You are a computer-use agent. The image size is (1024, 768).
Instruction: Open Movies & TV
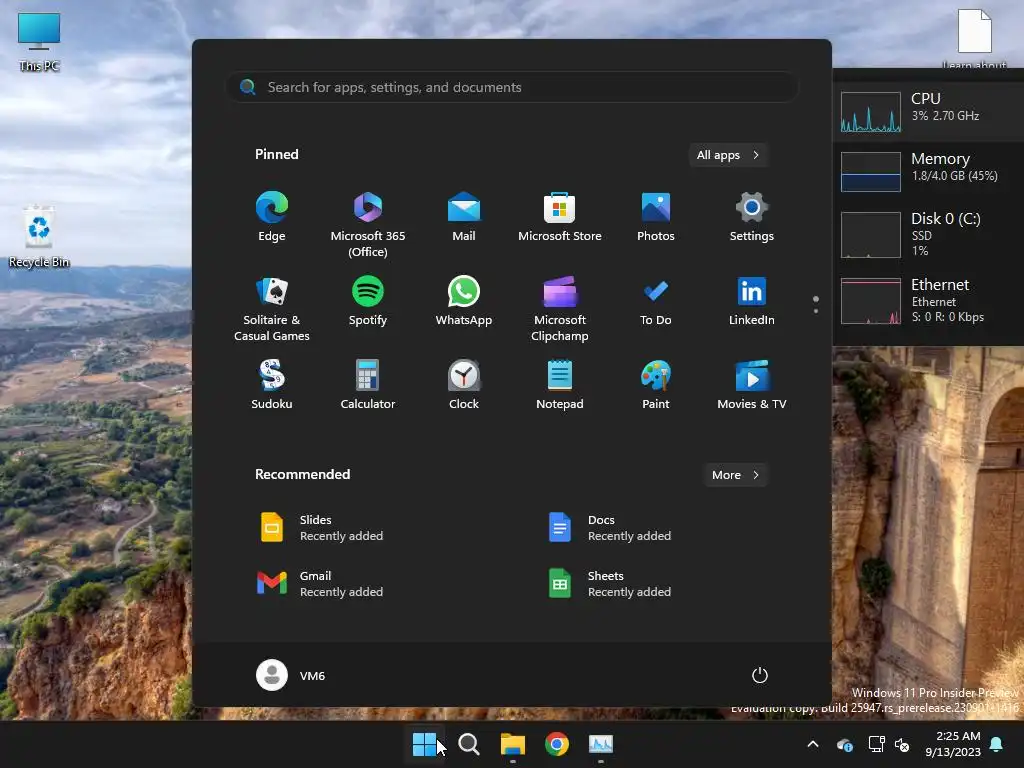[x=752, y=385]
